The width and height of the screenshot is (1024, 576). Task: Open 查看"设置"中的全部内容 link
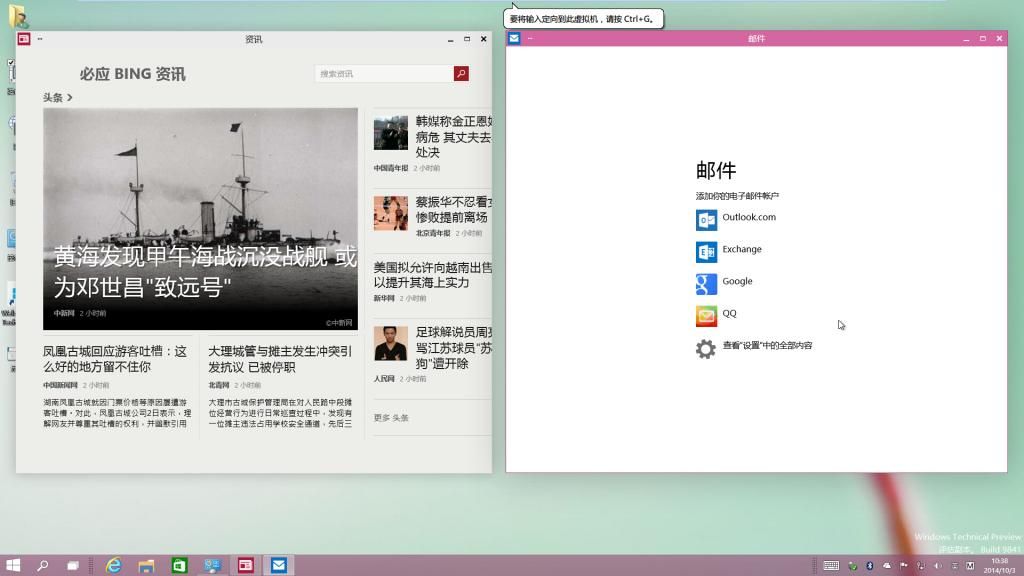point(767,345)
